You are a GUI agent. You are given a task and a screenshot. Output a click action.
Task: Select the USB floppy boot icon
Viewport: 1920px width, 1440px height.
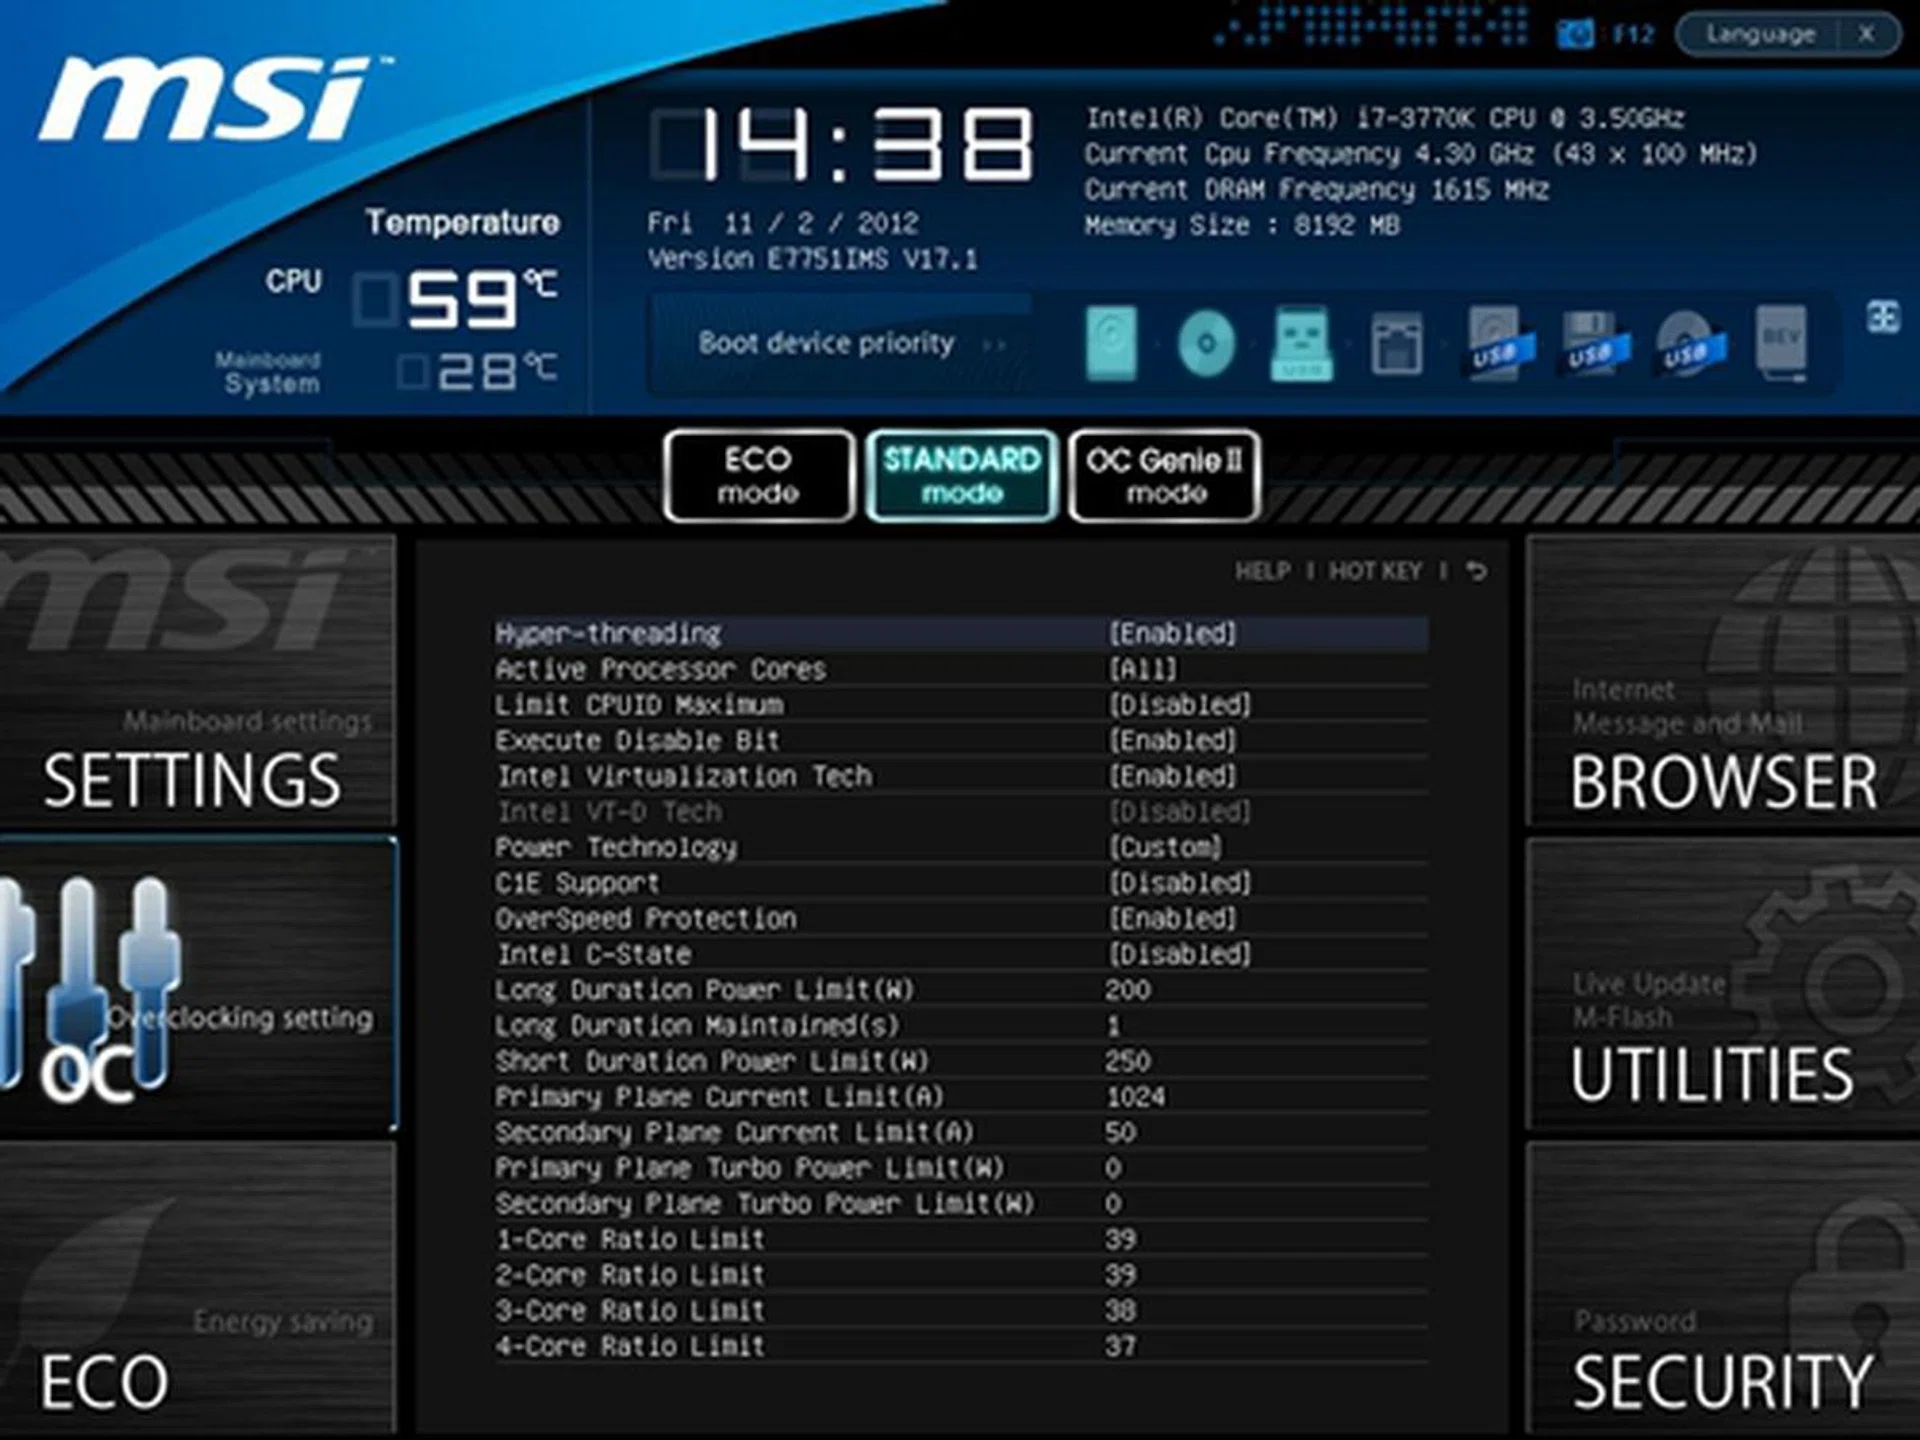tap(1590, 343)
